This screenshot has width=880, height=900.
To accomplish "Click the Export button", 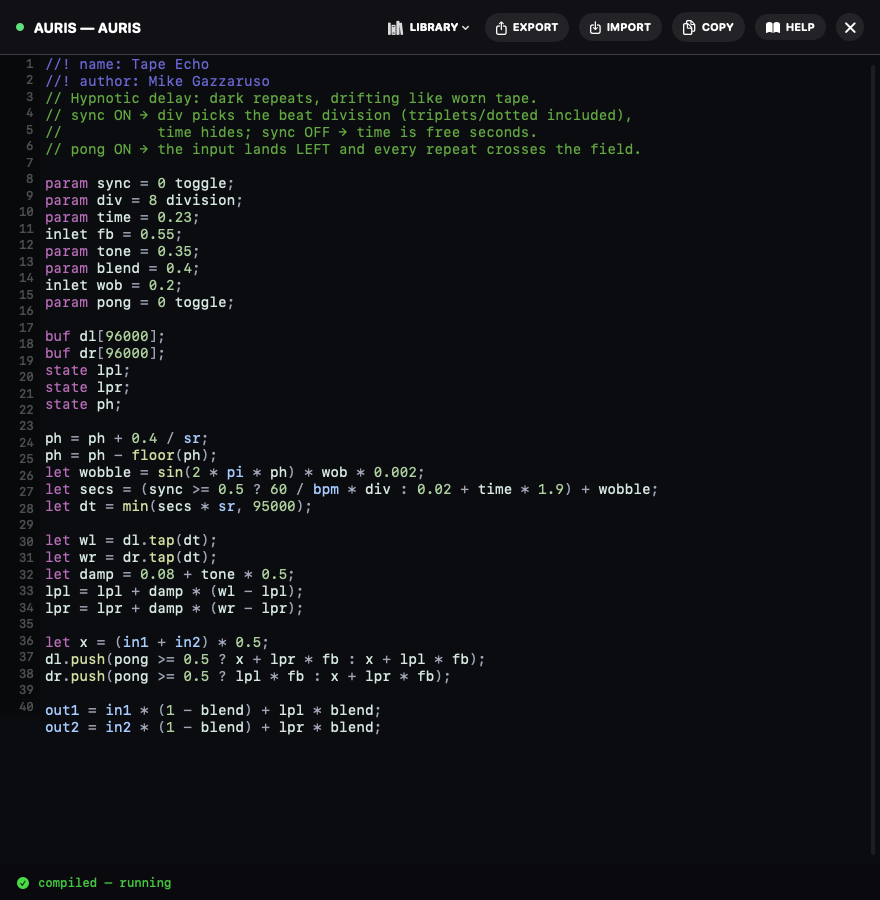I will pos(526,28).
